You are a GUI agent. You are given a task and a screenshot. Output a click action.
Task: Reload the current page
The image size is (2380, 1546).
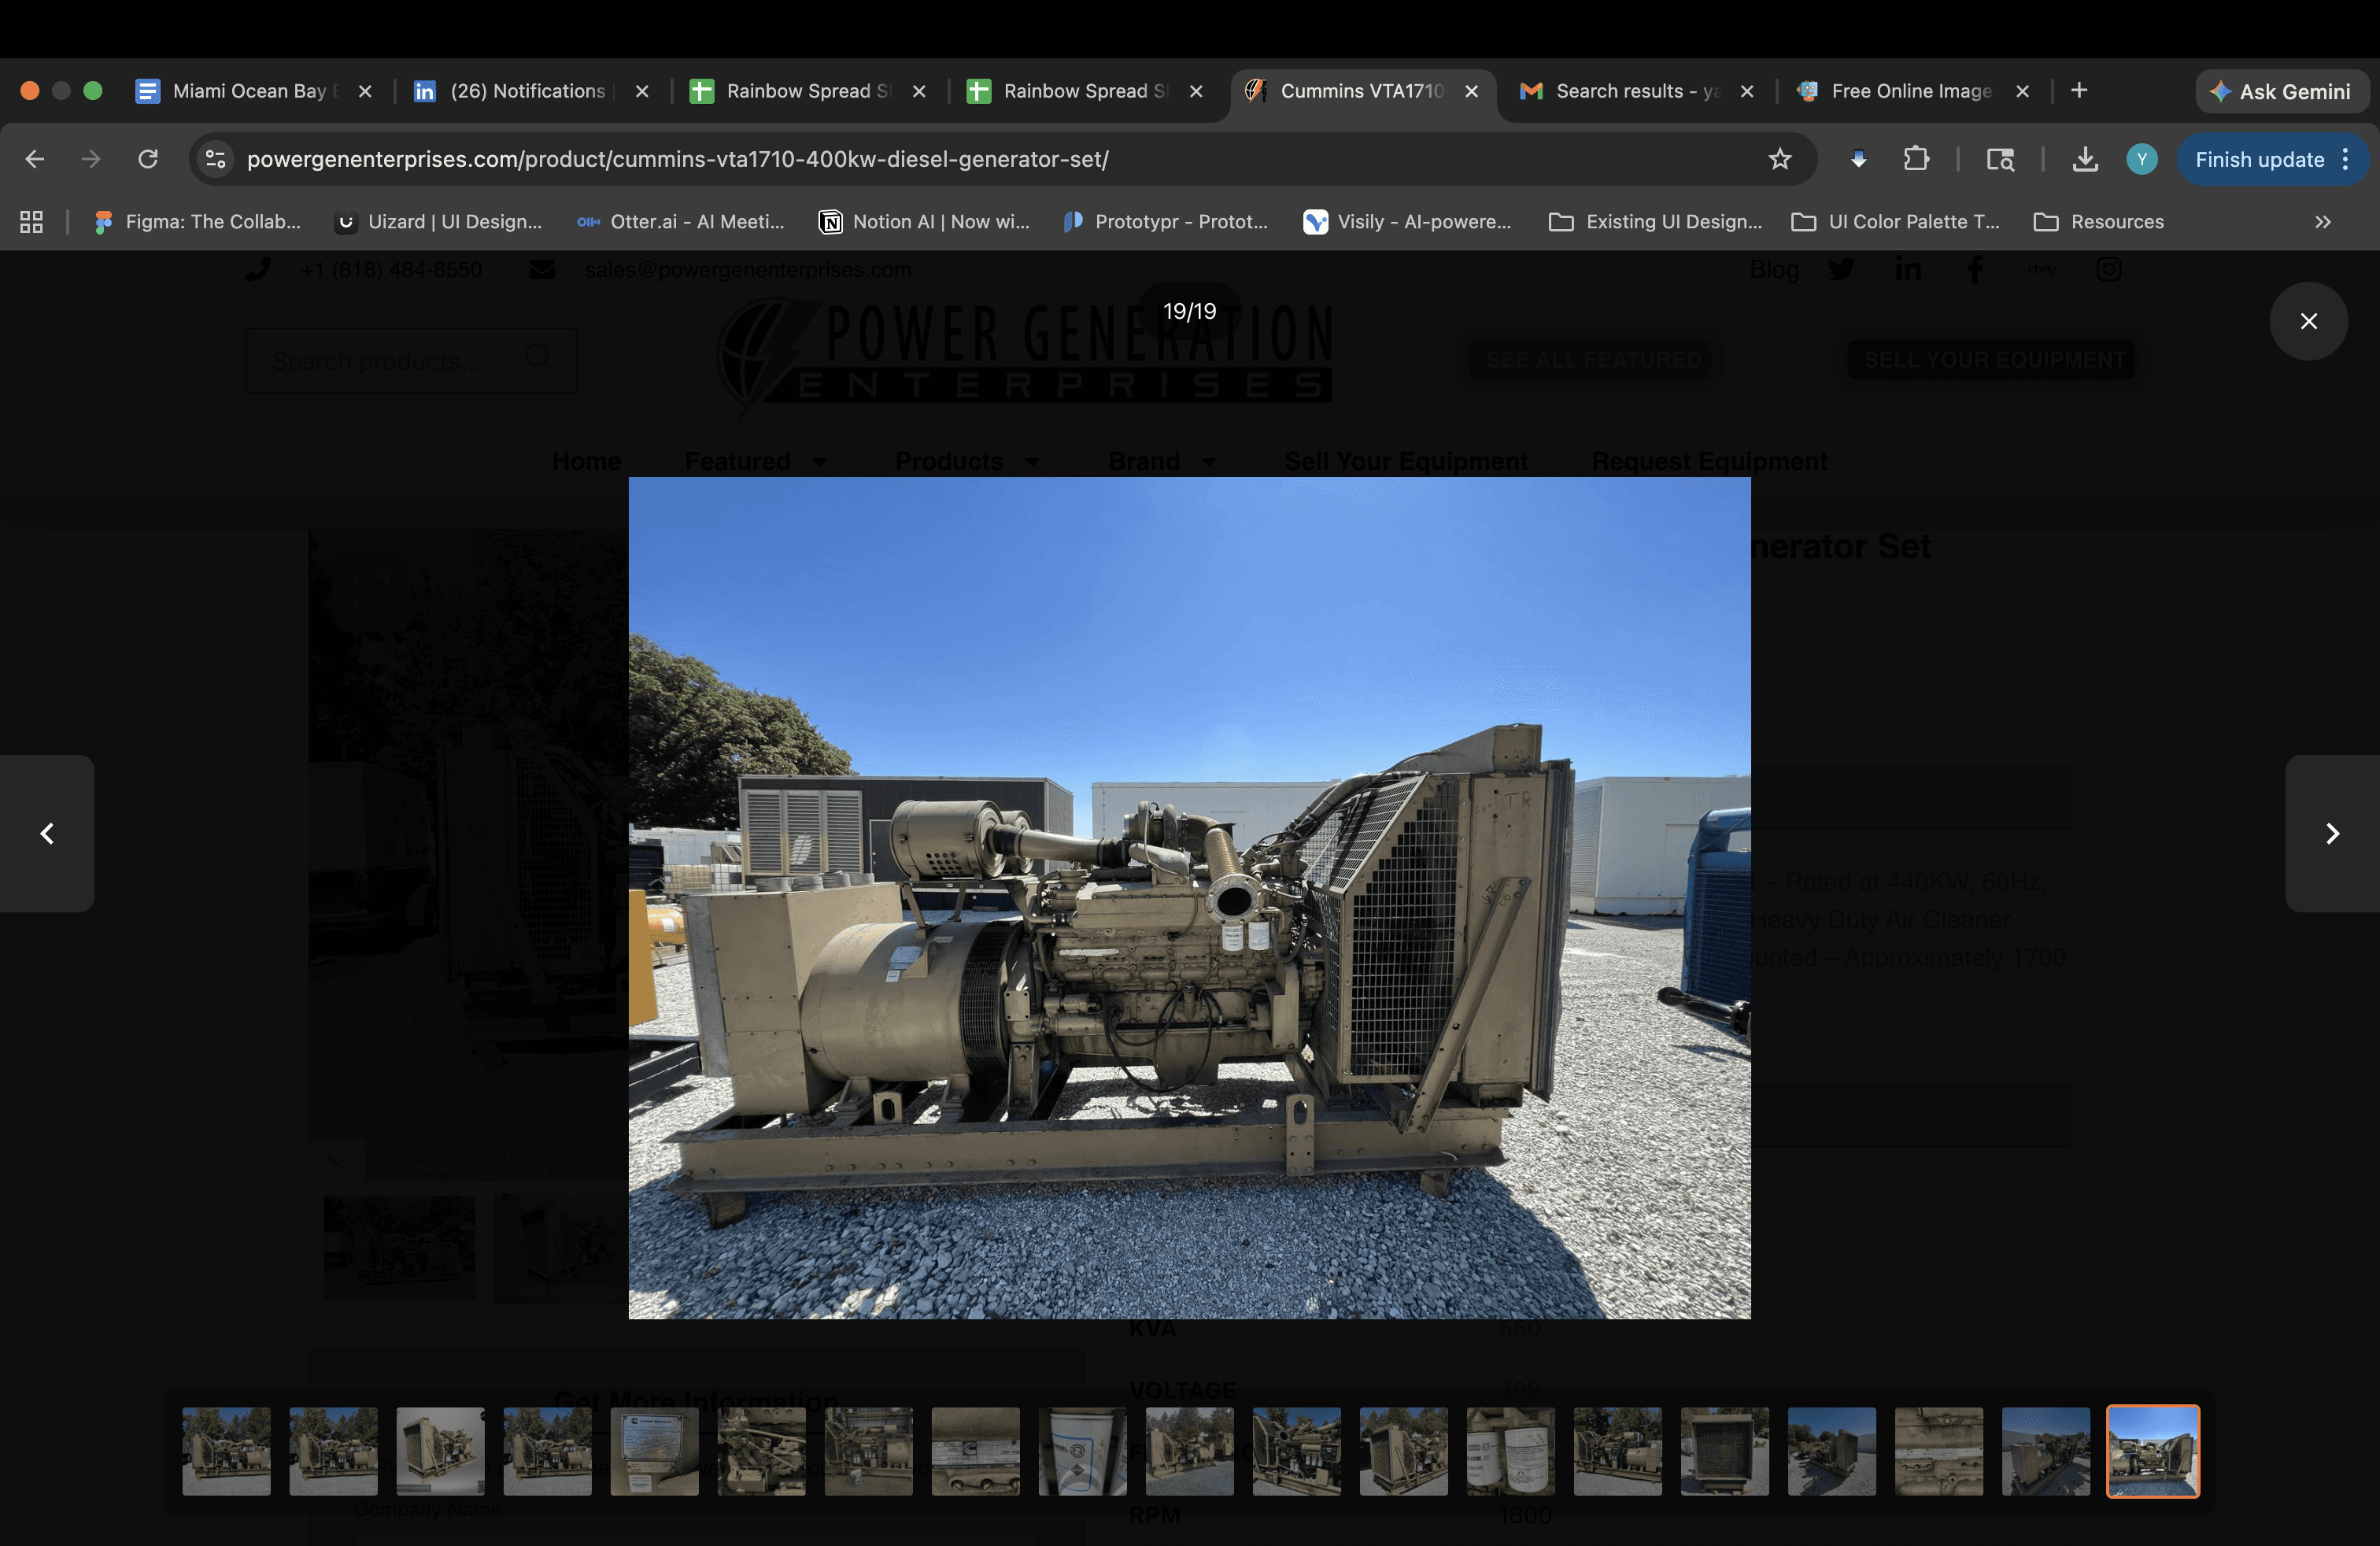click(148, 159)
